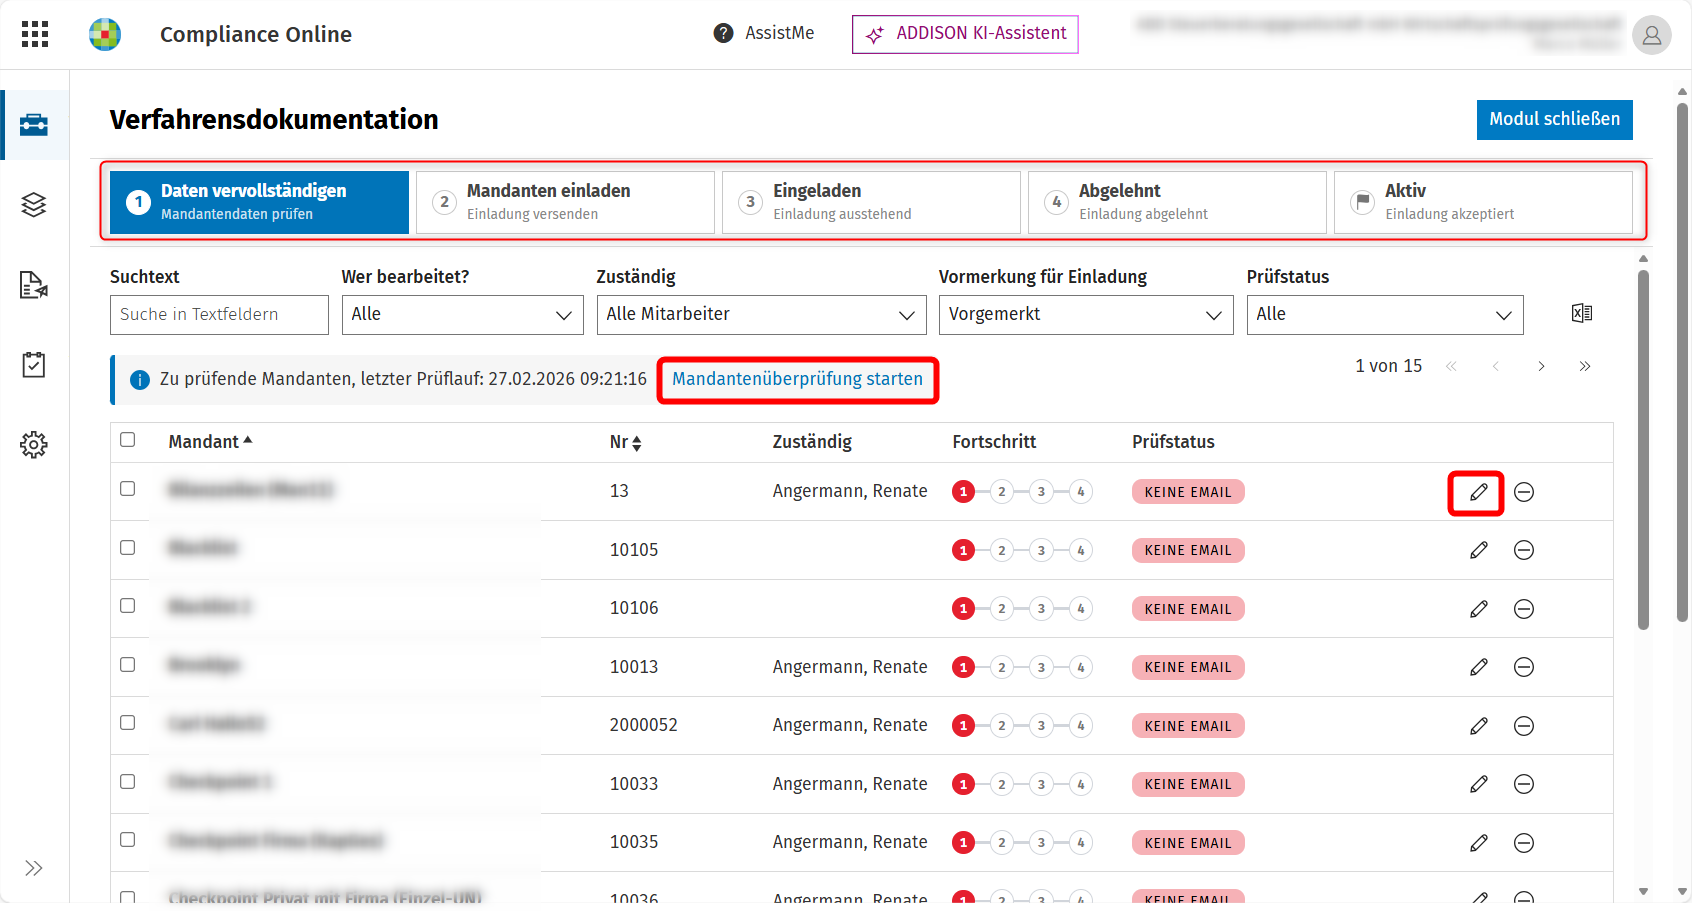Switch to Aktiv step
The image size is (1692, 916).
(1483, 202)
